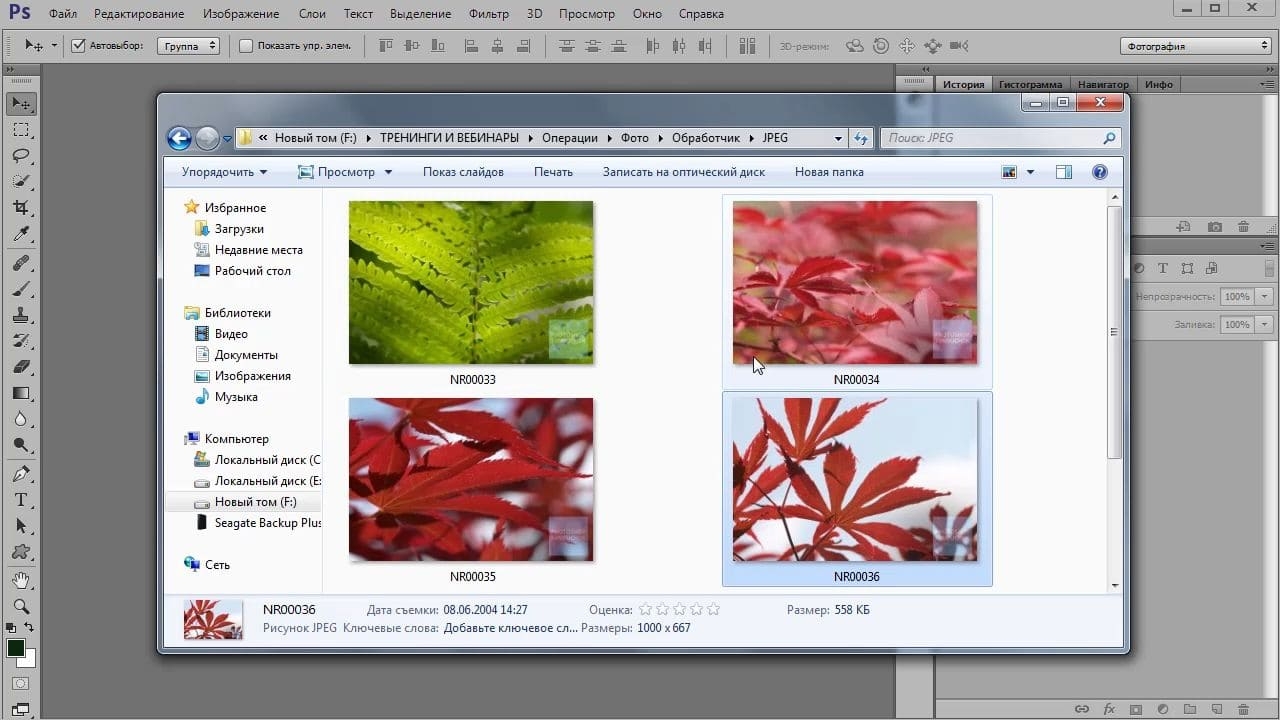Select the Clone Stamp tool
The image size is (1280, 720).
click(x=21, y=315)
